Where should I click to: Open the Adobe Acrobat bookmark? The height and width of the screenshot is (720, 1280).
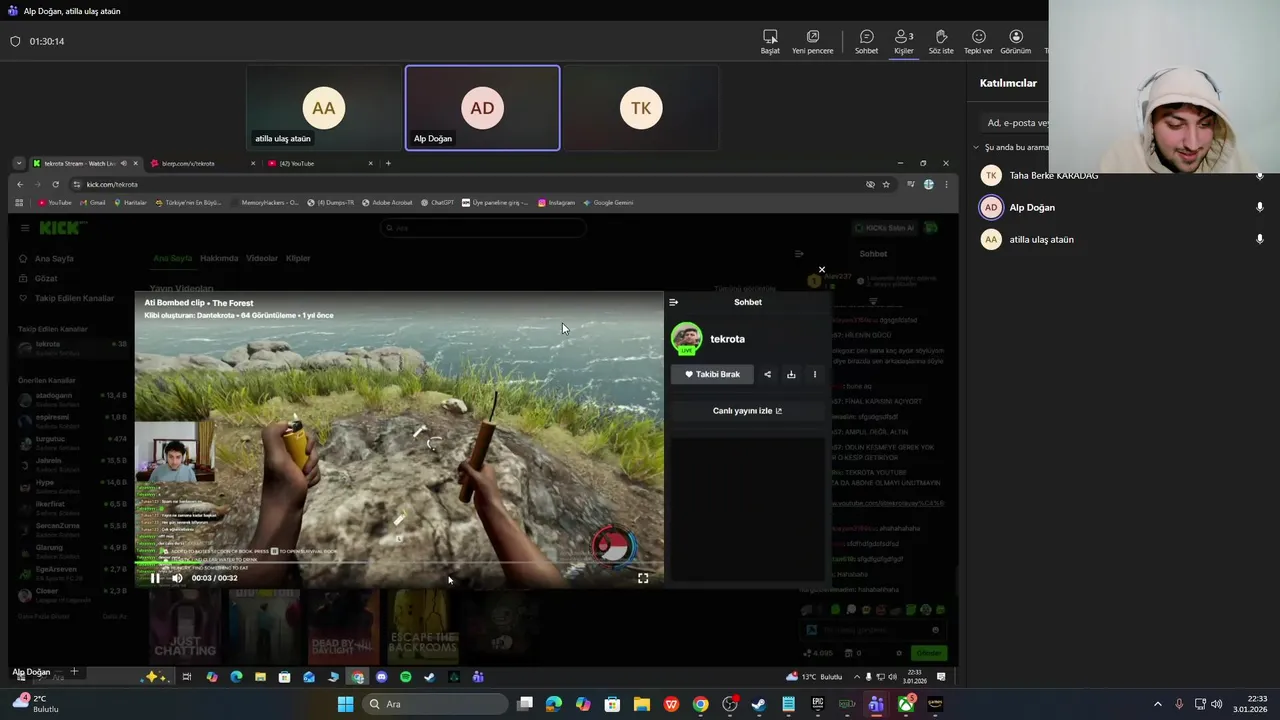(387, 202)
